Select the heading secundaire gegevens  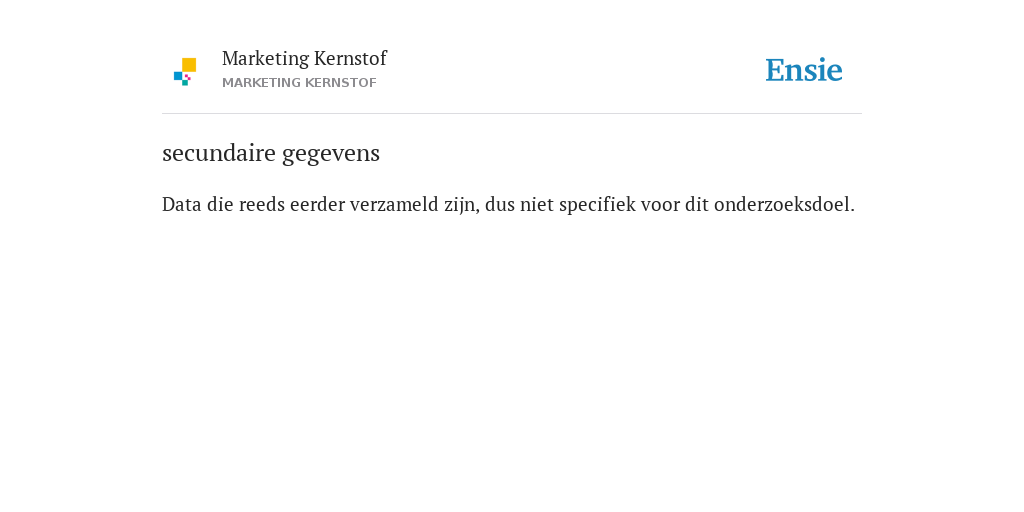[271, 153]
